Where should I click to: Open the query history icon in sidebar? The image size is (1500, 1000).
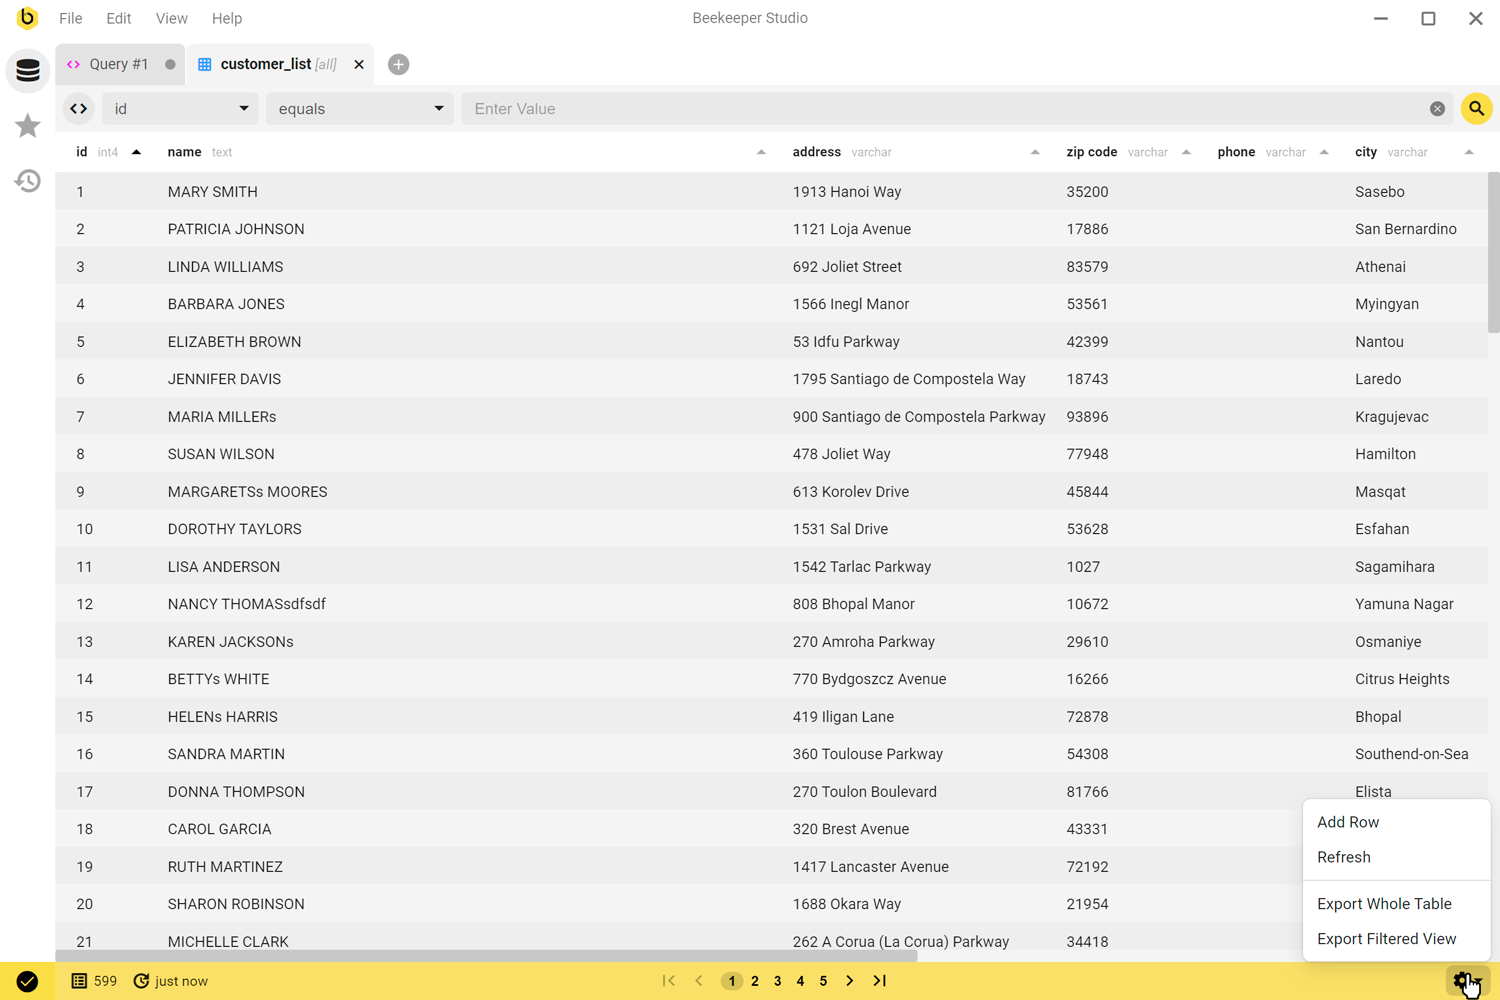pyautogui.click(x=28, y=181)
